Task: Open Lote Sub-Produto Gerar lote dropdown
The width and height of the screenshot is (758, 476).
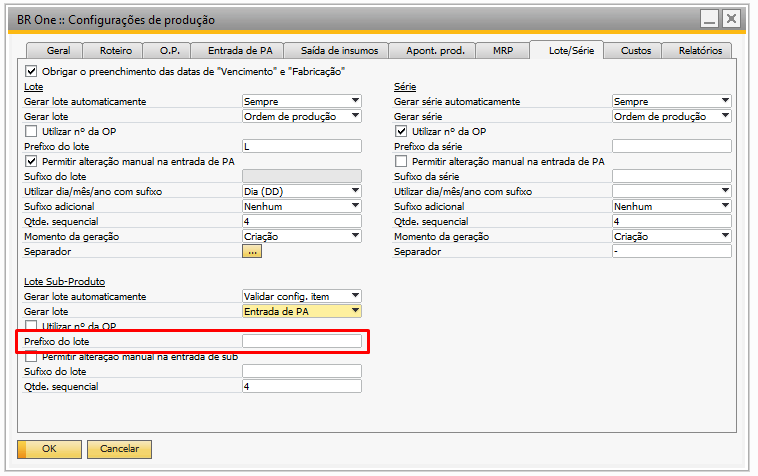Action: (x=355, y=311)
